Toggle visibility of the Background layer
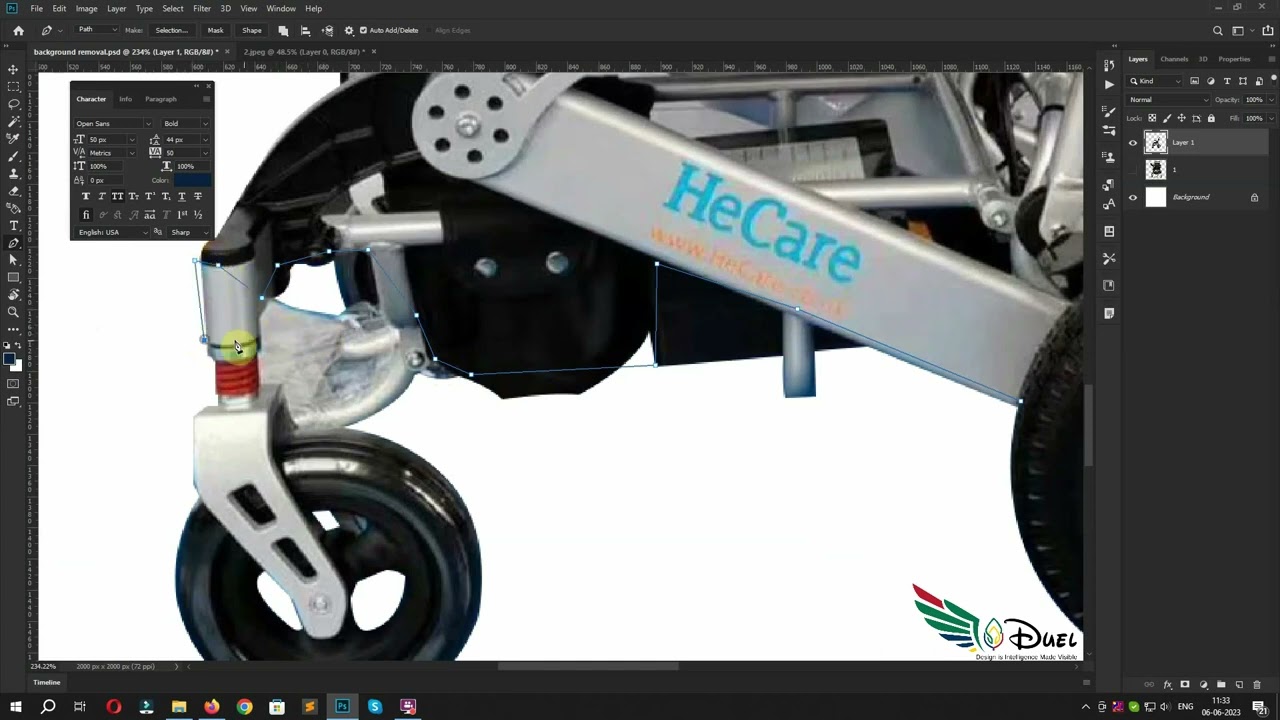Image resolution: width=1280 pixels, height=720 pixels. point(1133,197)
